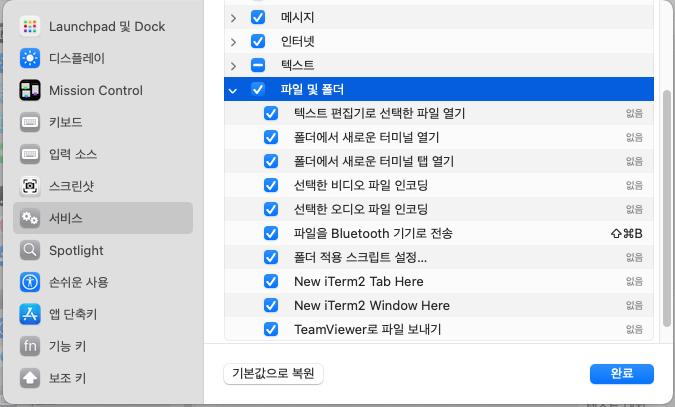The height and width of the screenshot is (407, 675).
Task: Uncheck 폴더에서 새로운 터미널 탭 열기
Action: pos(271,161)
